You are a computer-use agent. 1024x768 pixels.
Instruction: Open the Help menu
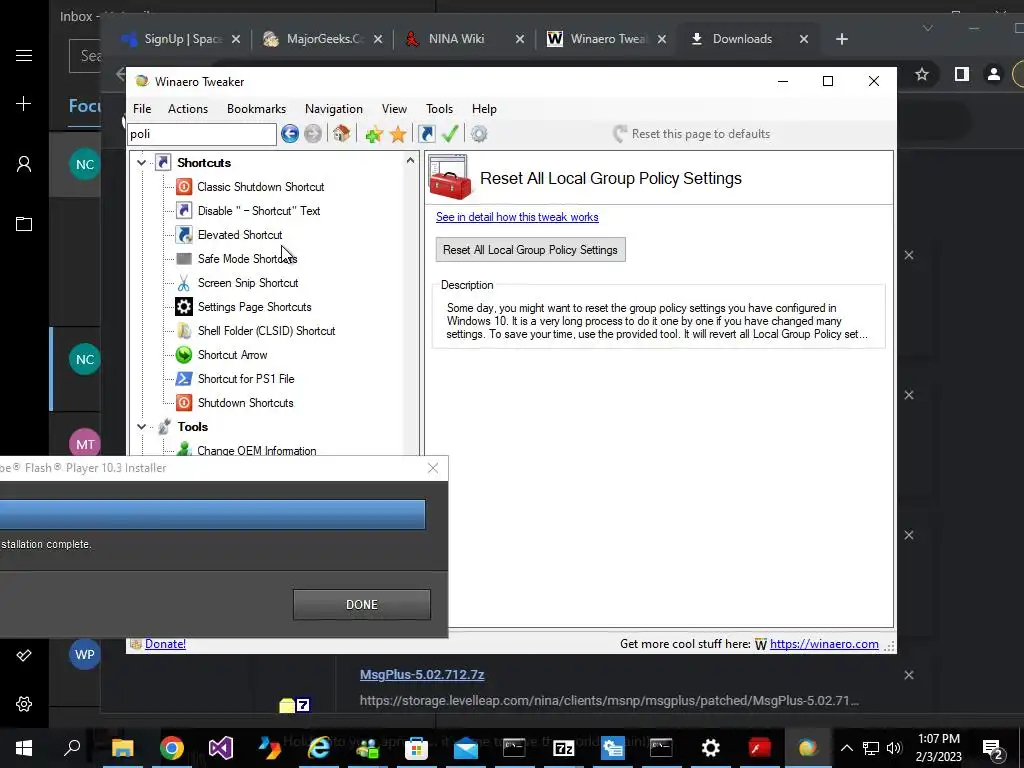484,109
